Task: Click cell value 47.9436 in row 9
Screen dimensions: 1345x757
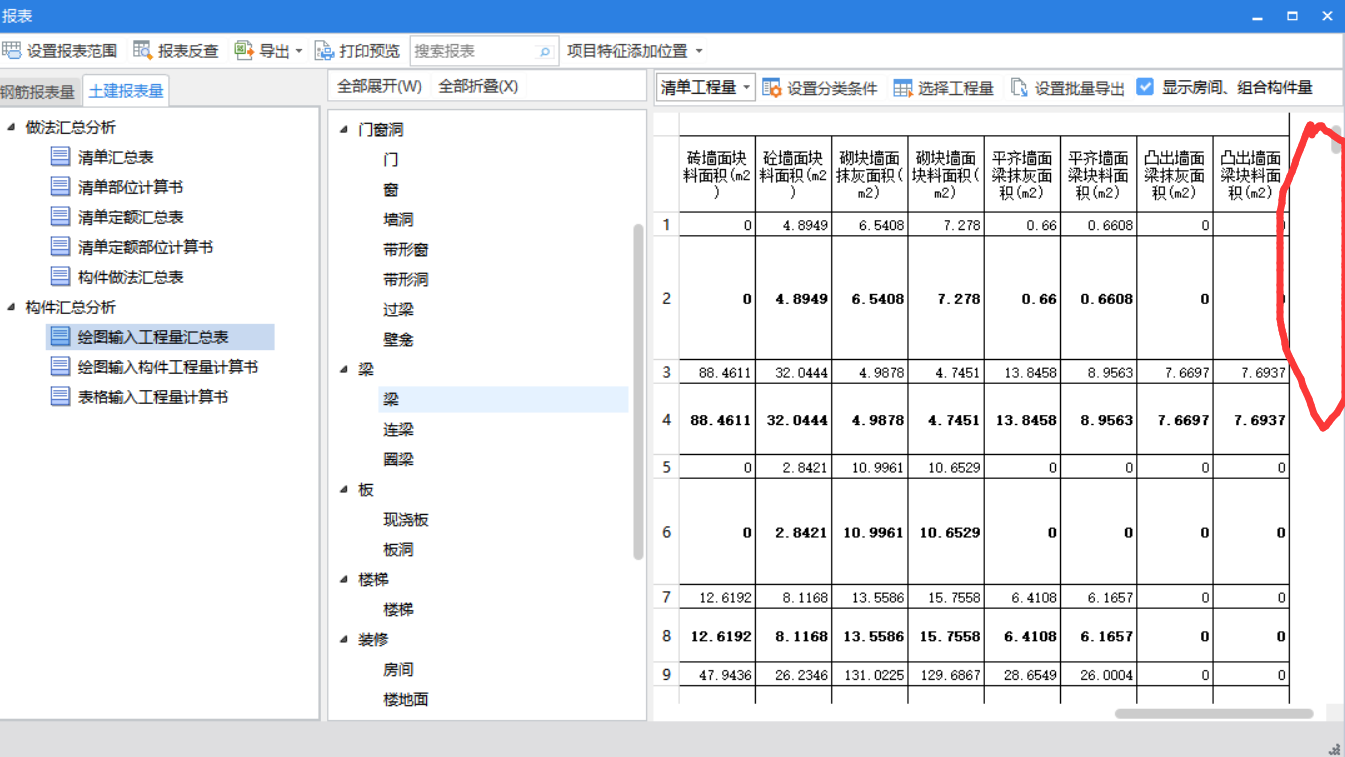Action: click(717, 675)
